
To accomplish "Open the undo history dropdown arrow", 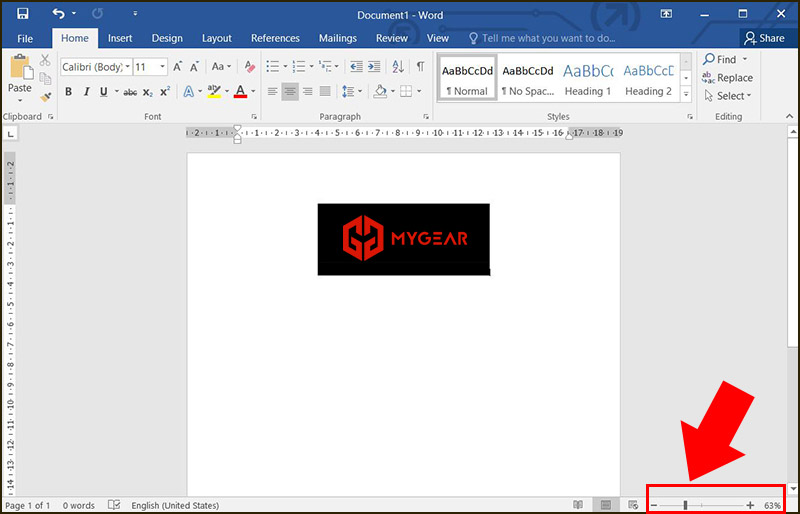I will pyautogui.click(x=74, y=14).
